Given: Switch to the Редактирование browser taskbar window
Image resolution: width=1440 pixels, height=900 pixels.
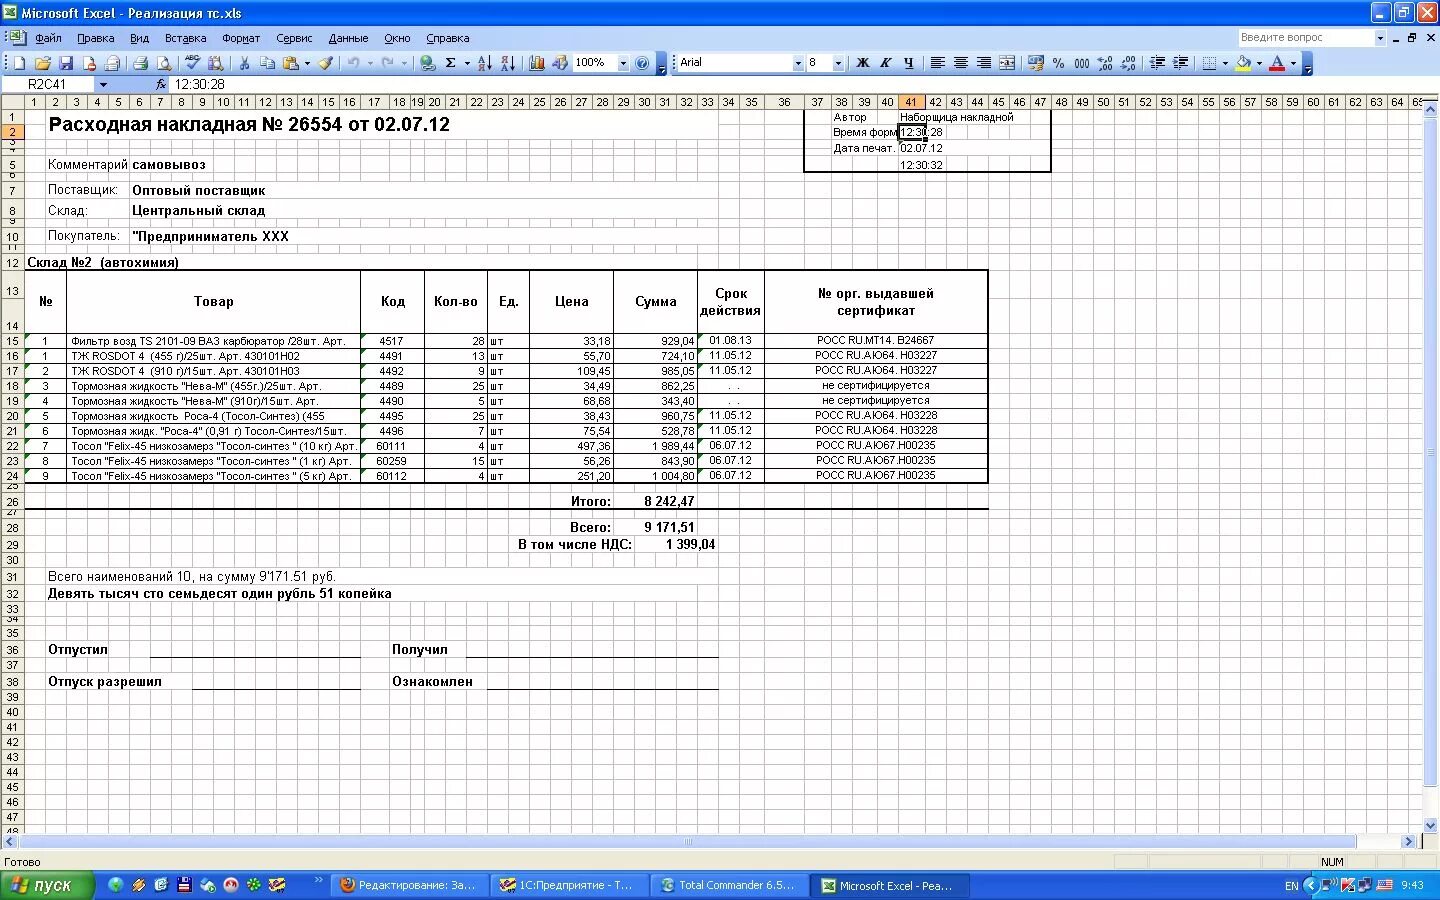Looking at the screenshot, I should click(412, 885).
